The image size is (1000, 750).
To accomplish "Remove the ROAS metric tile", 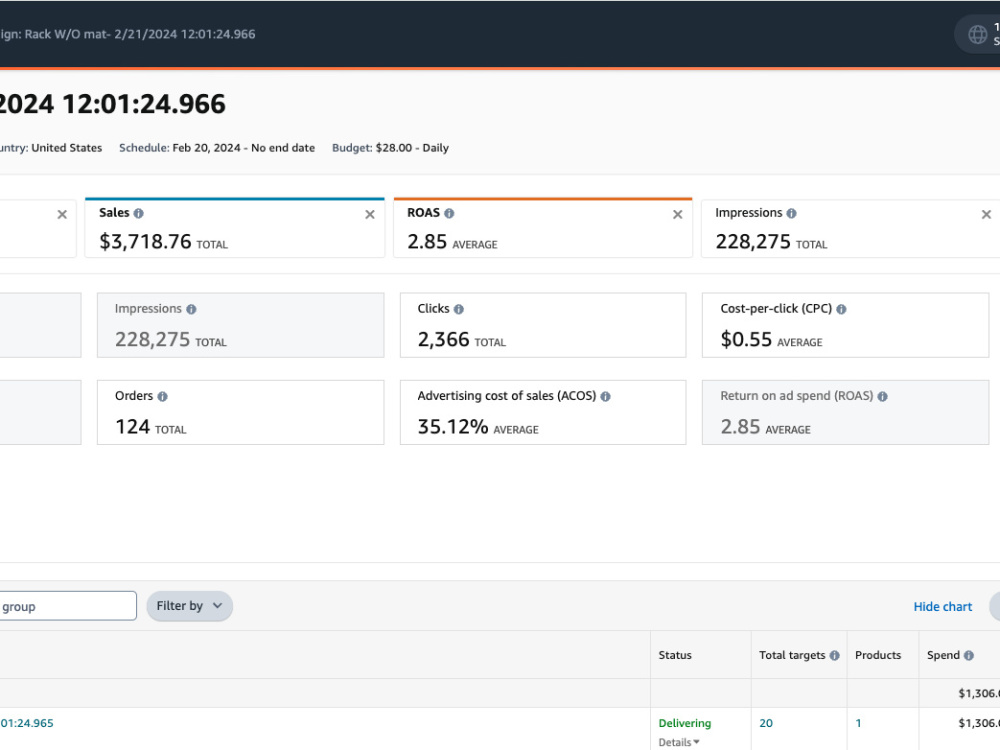I will click(678, 215).
